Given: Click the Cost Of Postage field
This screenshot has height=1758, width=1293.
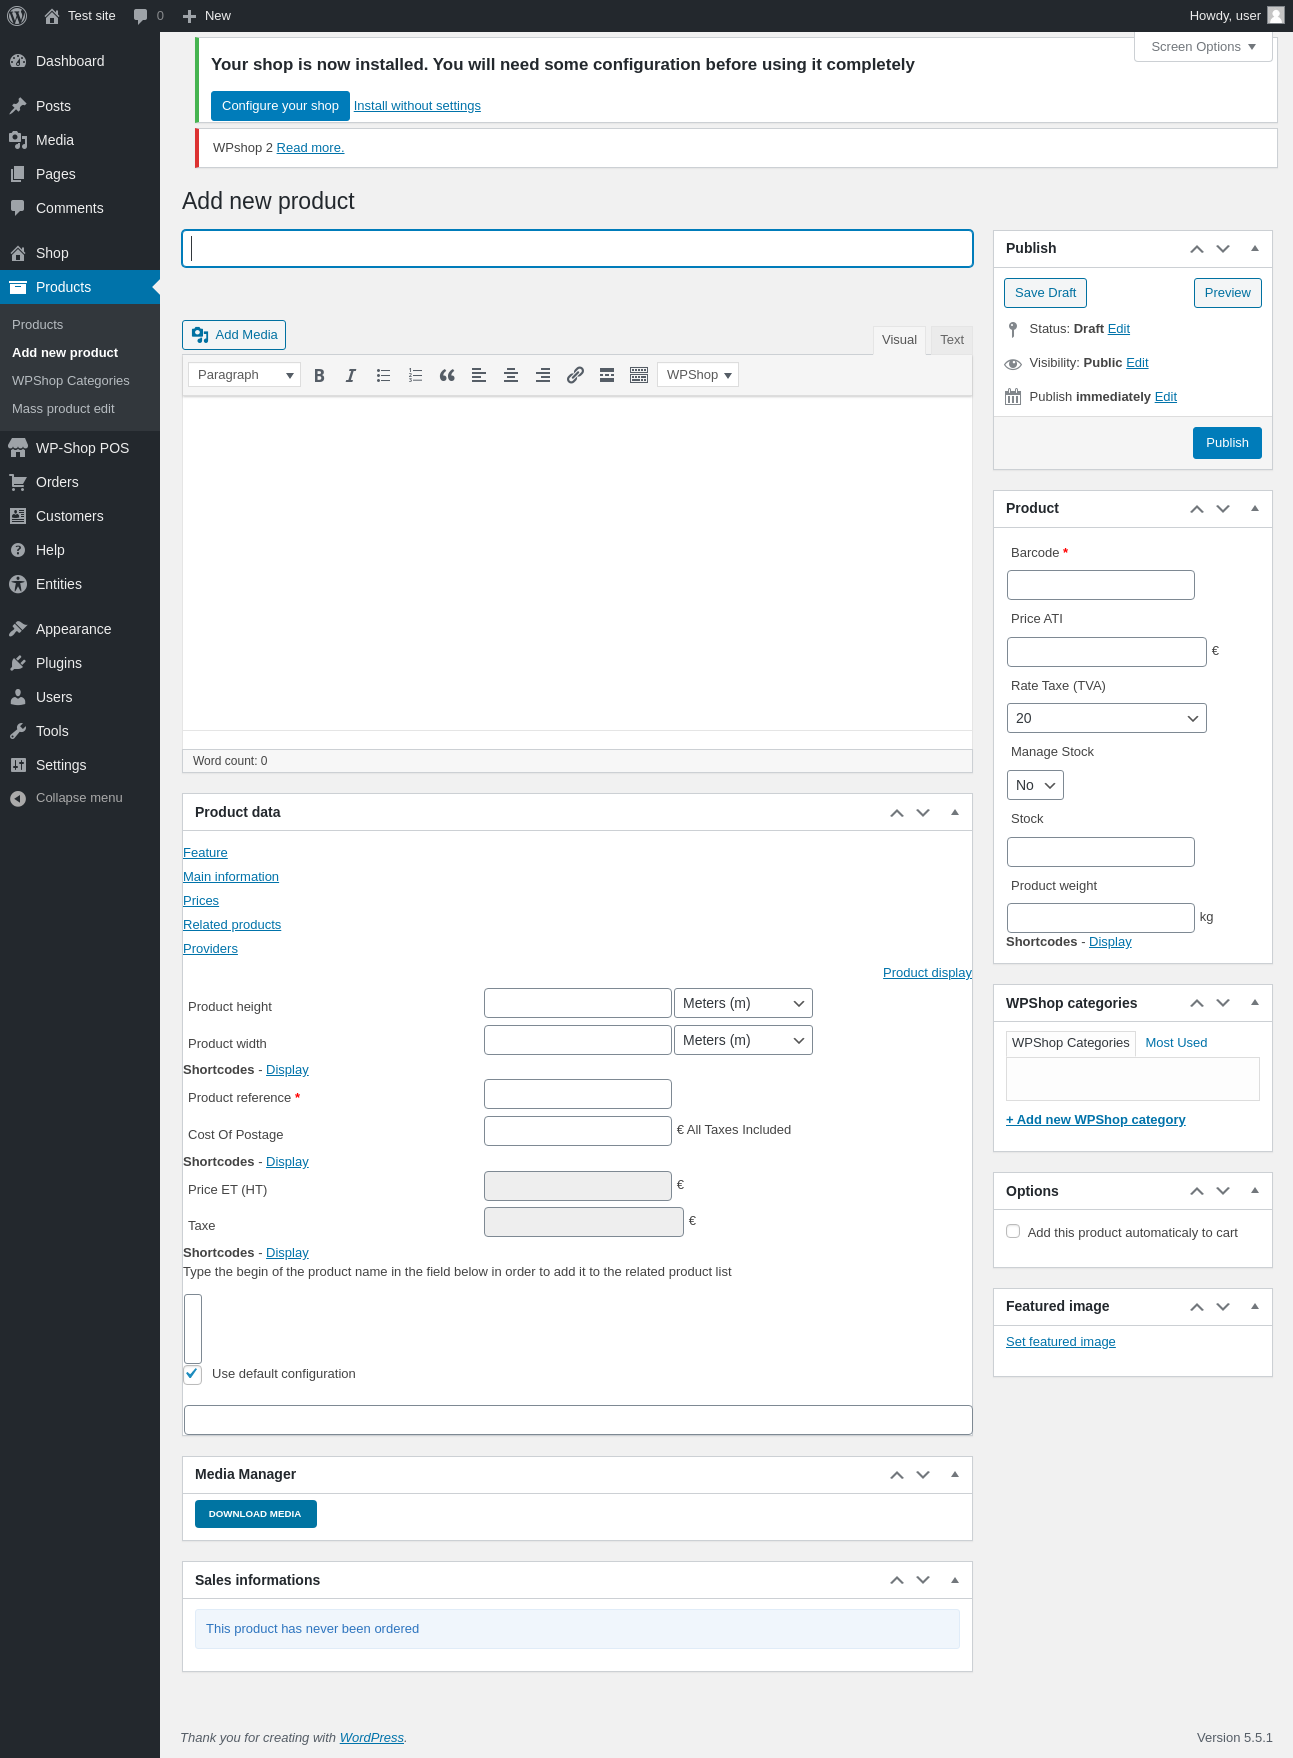Looking at the screenshot, I should pyautogui.click(x=577, y=1131).
